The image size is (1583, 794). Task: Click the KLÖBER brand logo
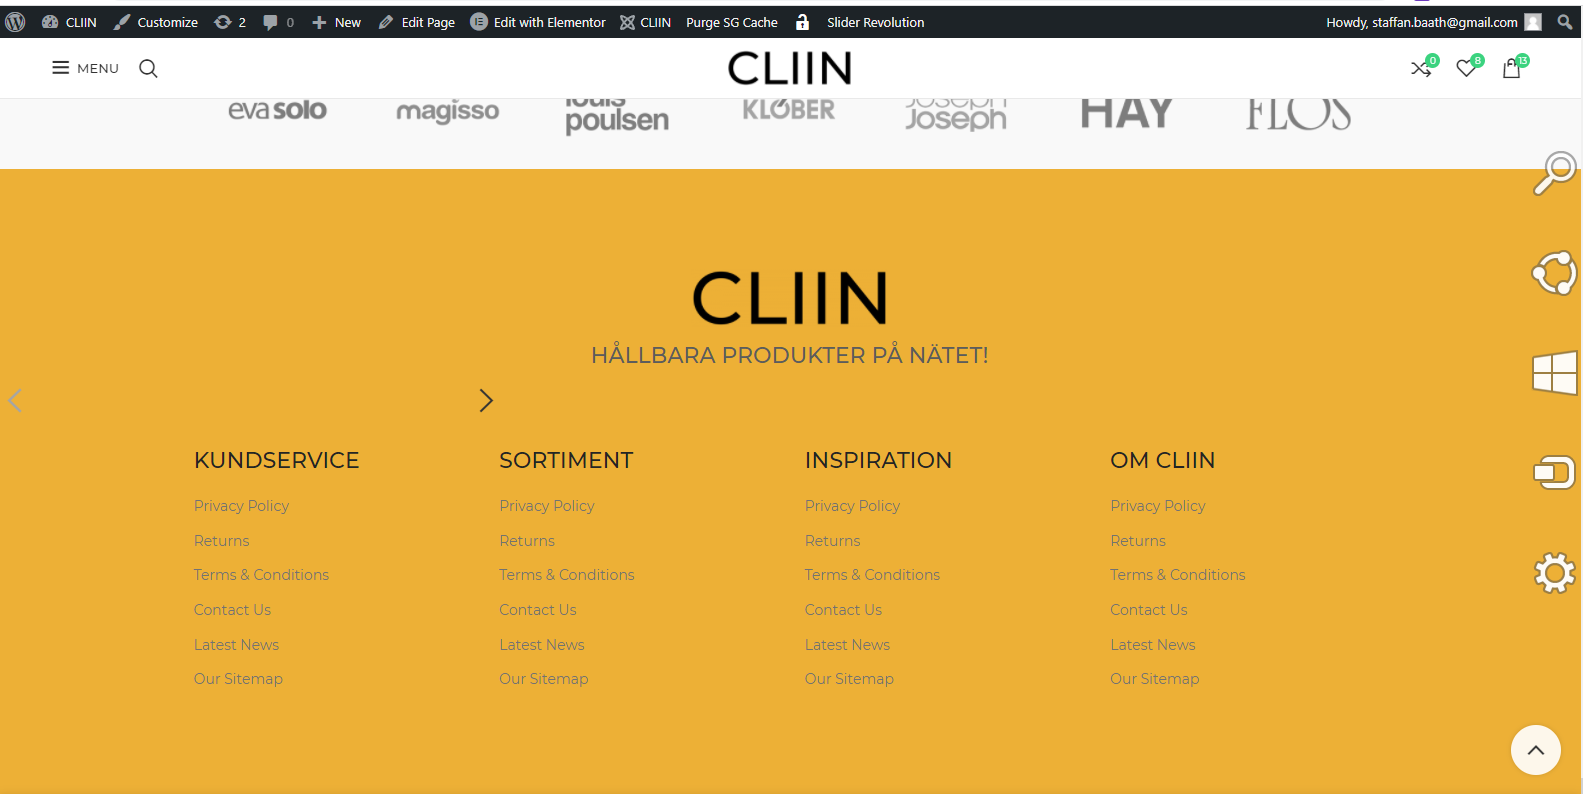point(788,110)
